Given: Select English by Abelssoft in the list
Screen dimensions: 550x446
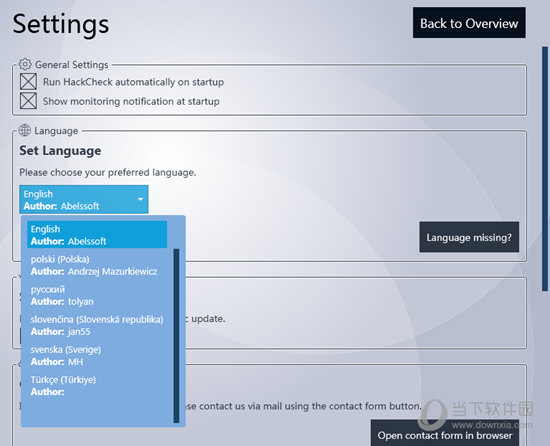Looking at the screenshot, I should (x=97, y=235).
